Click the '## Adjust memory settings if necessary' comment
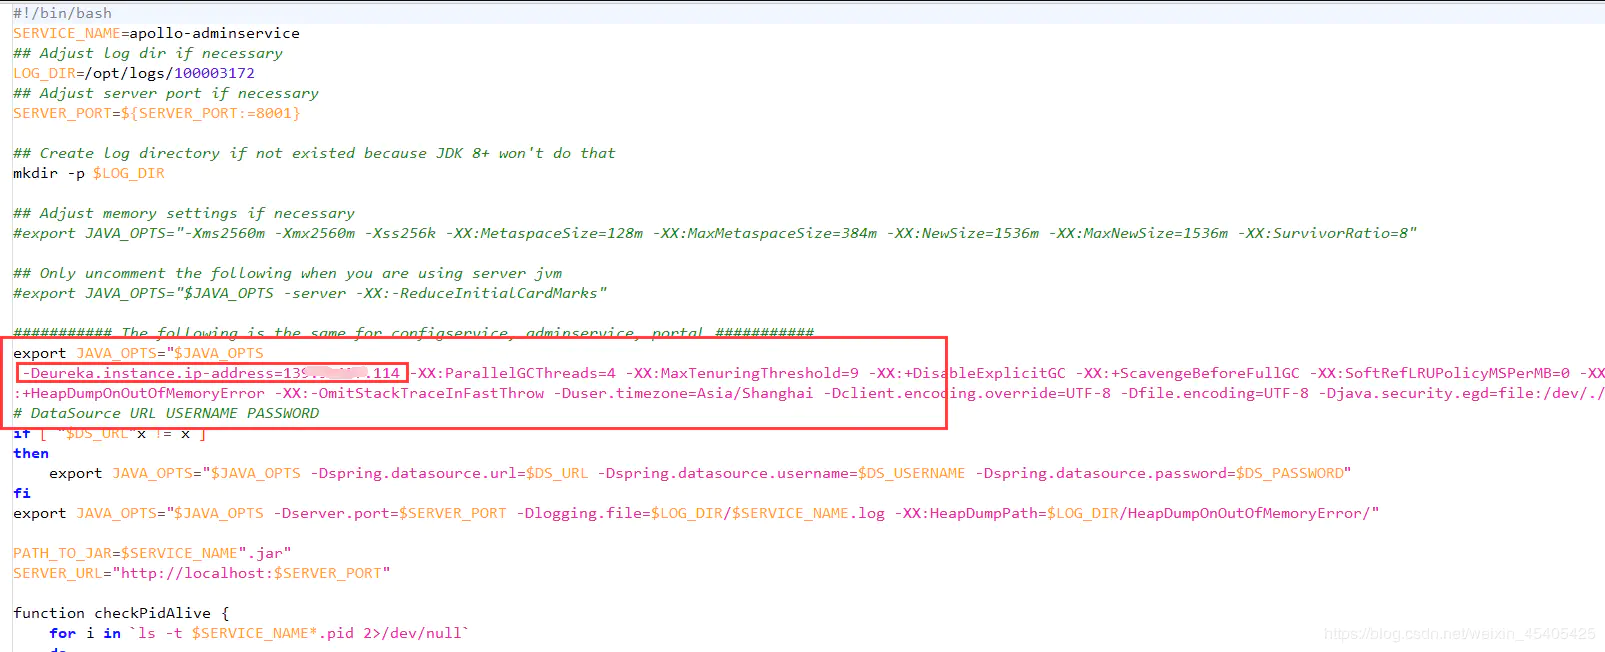The height and width of the screenshot is (652, 1605). pyautogui.click(x=184, y=213)
